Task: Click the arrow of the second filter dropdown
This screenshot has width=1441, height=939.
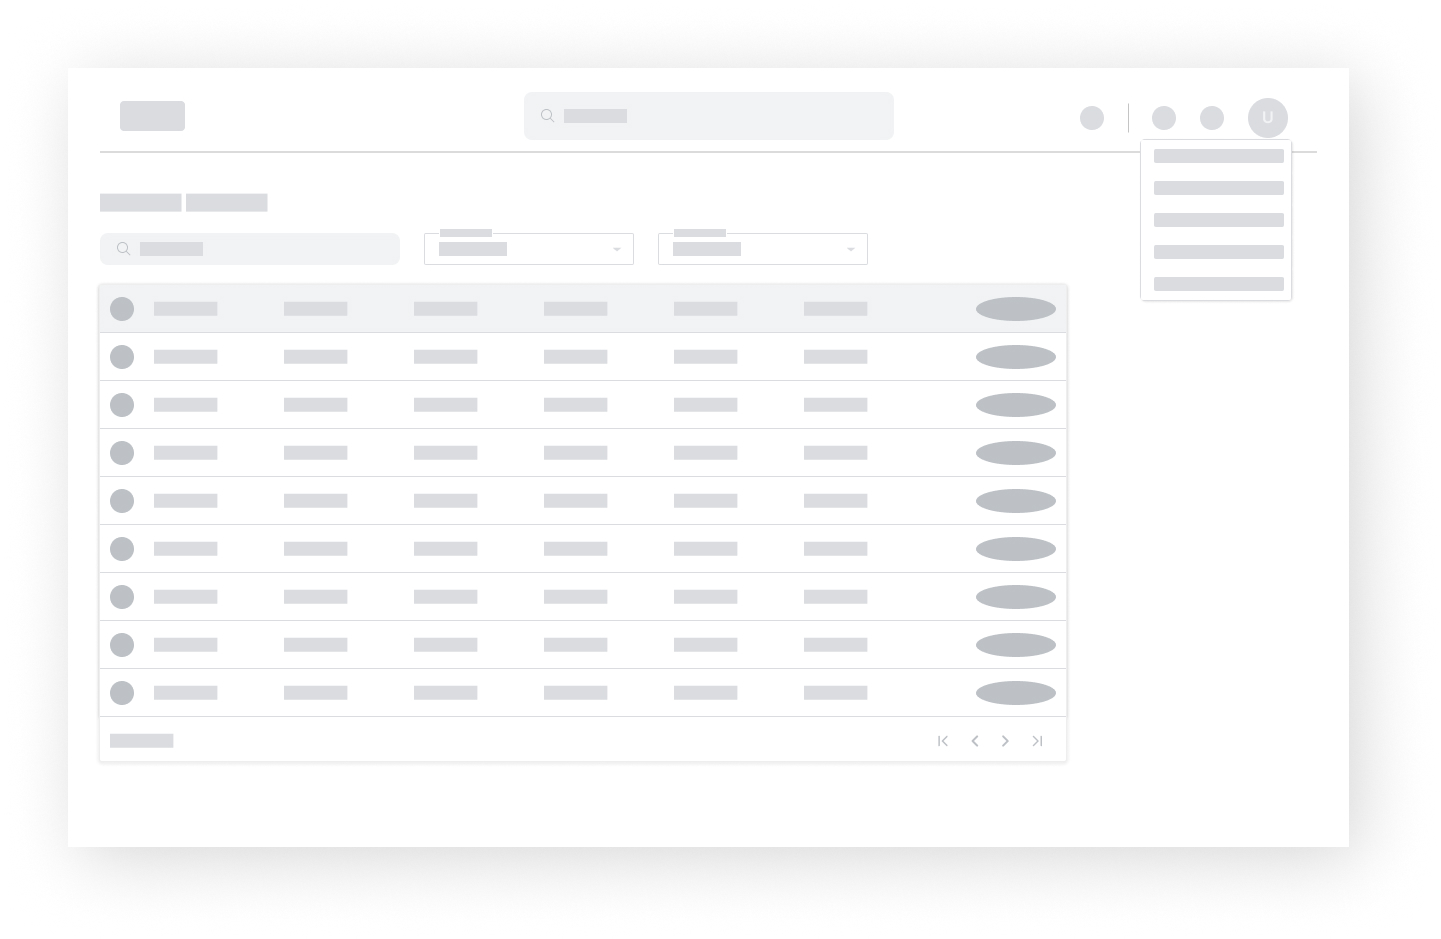Action: (850, 249)
